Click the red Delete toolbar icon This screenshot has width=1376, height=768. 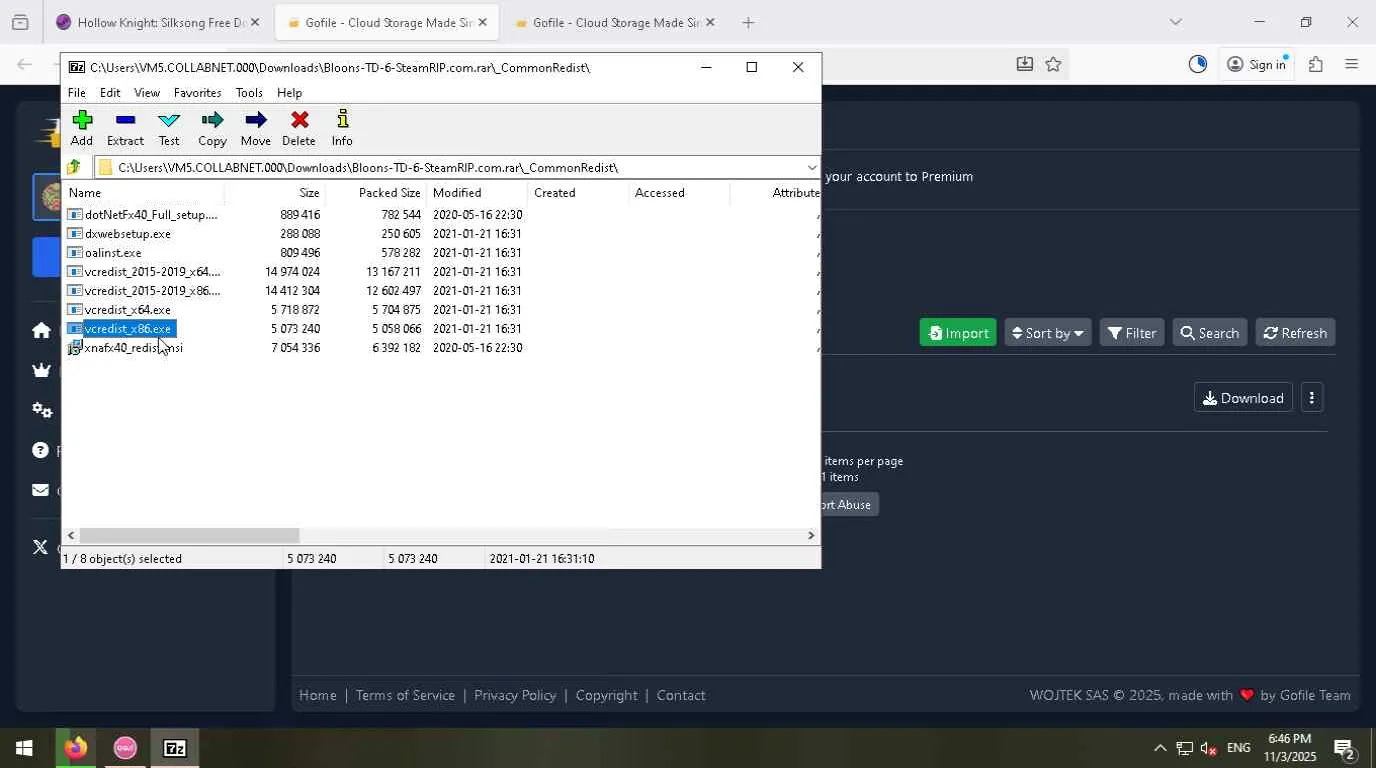[299, 128]
